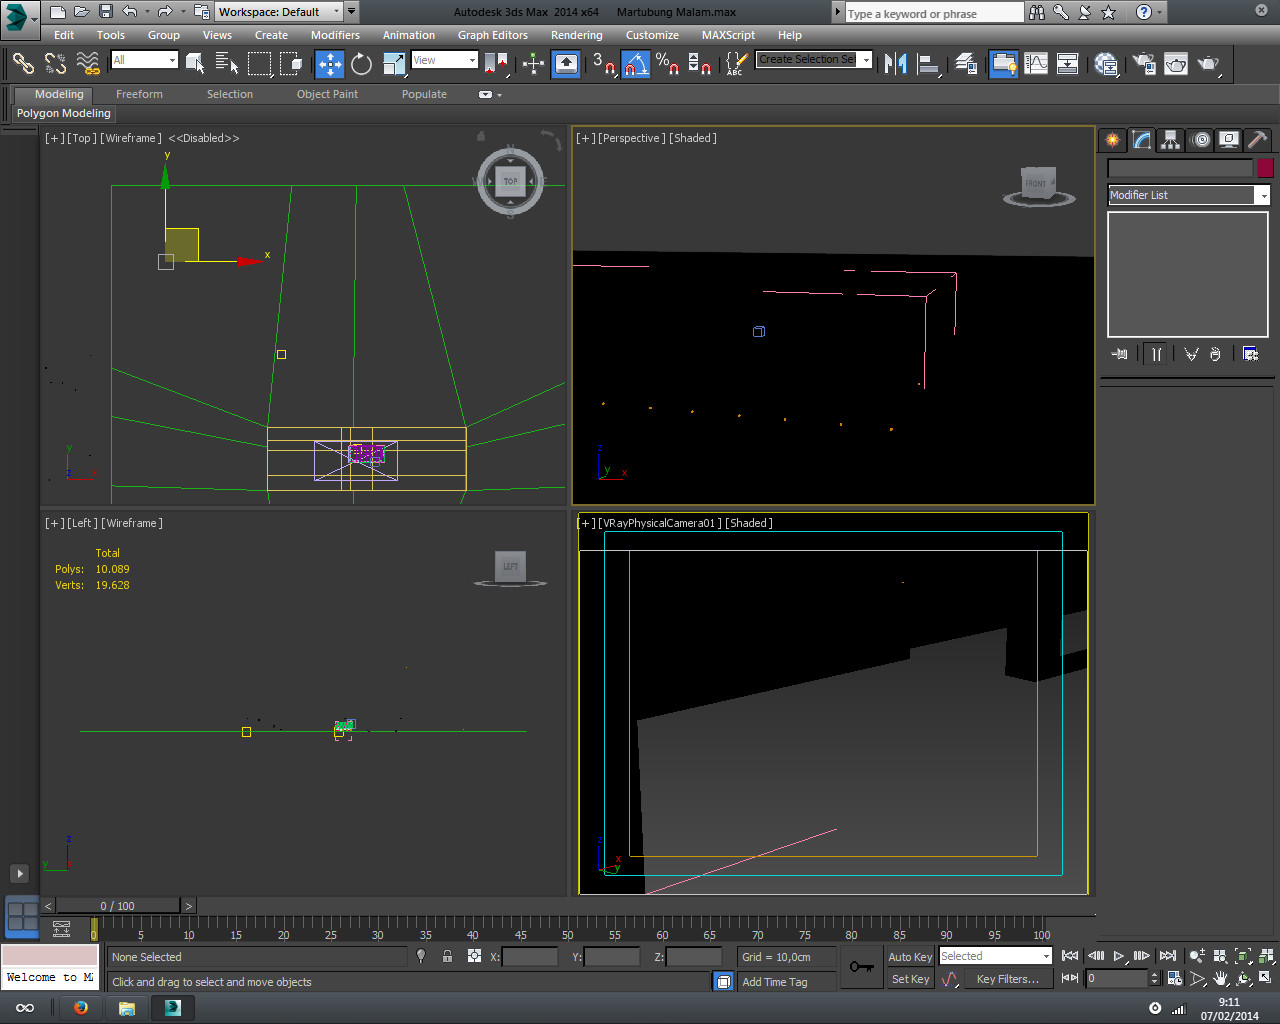This screenshot has height=1024, width=1280.
Task: Activate the Select and Move tool
Action: (x=330, y=64)
